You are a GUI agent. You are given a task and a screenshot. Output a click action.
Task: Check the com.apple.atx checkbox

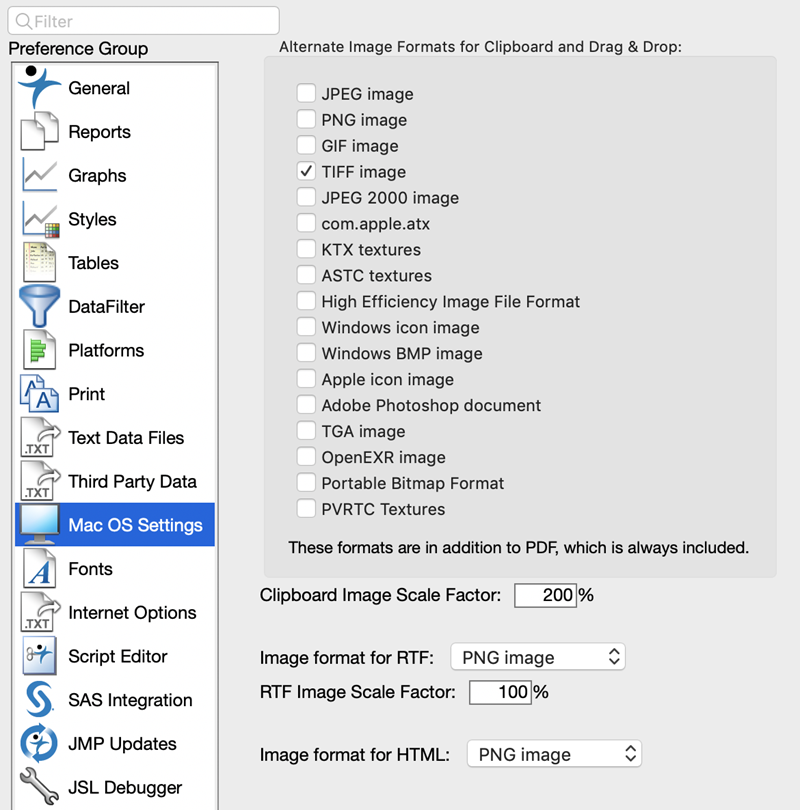point(306,223)
